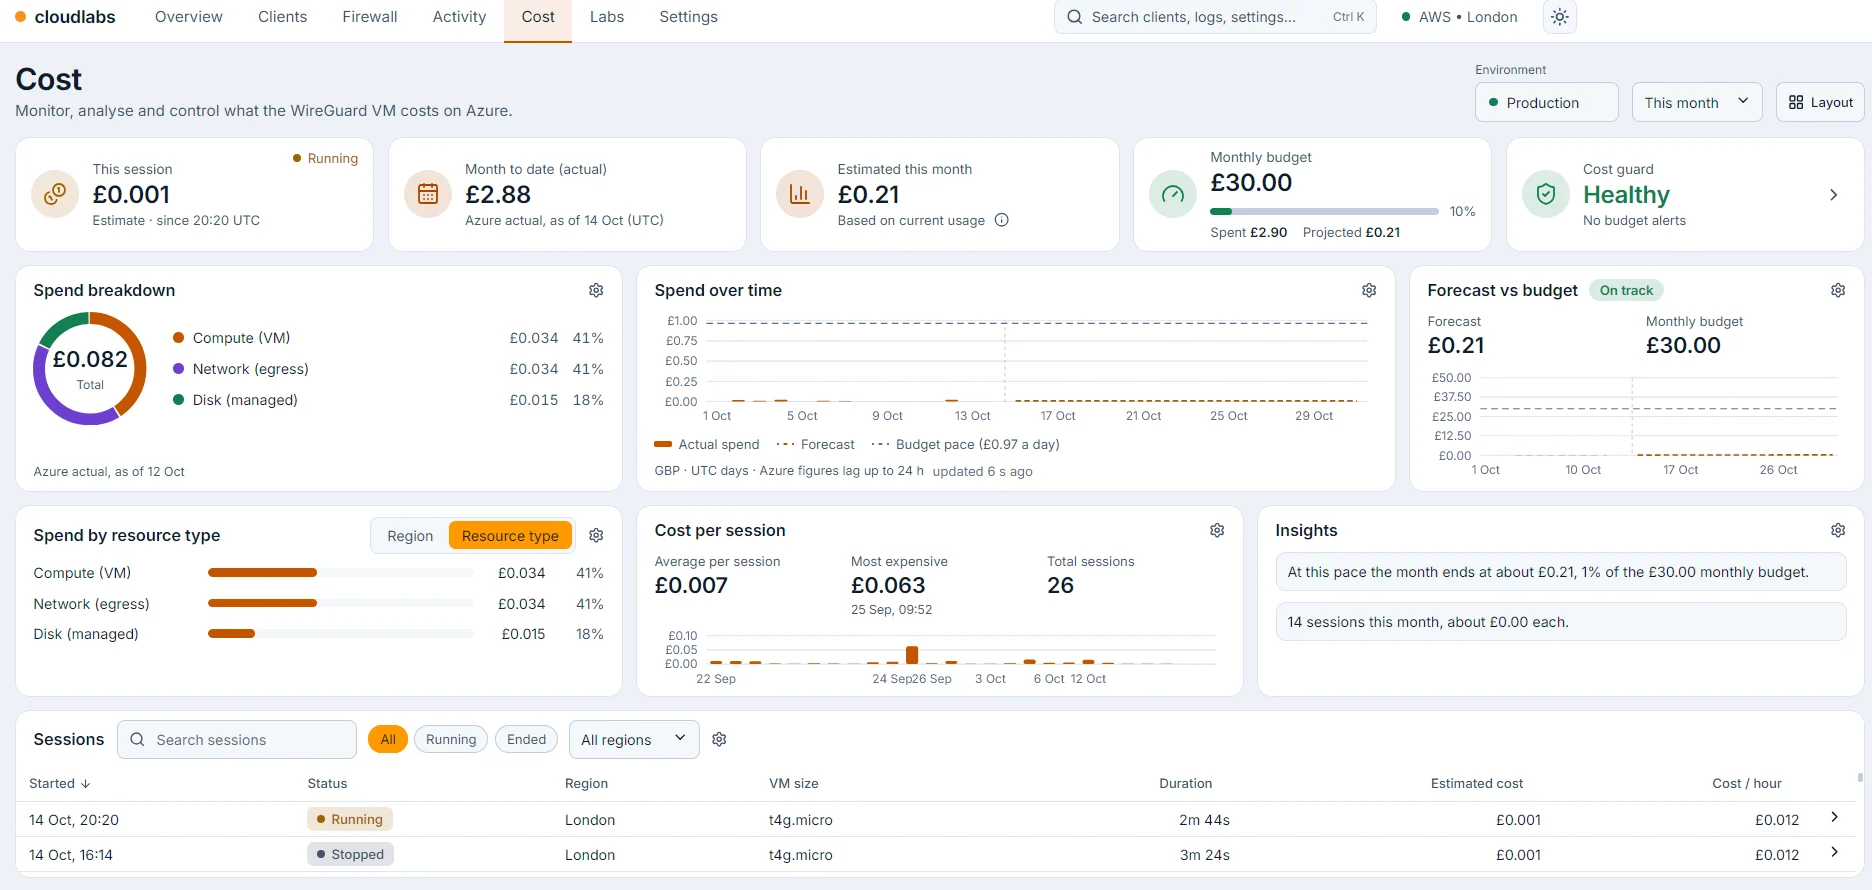
Task: Focus the Search sessions field
Action: (x=237, y=739)
